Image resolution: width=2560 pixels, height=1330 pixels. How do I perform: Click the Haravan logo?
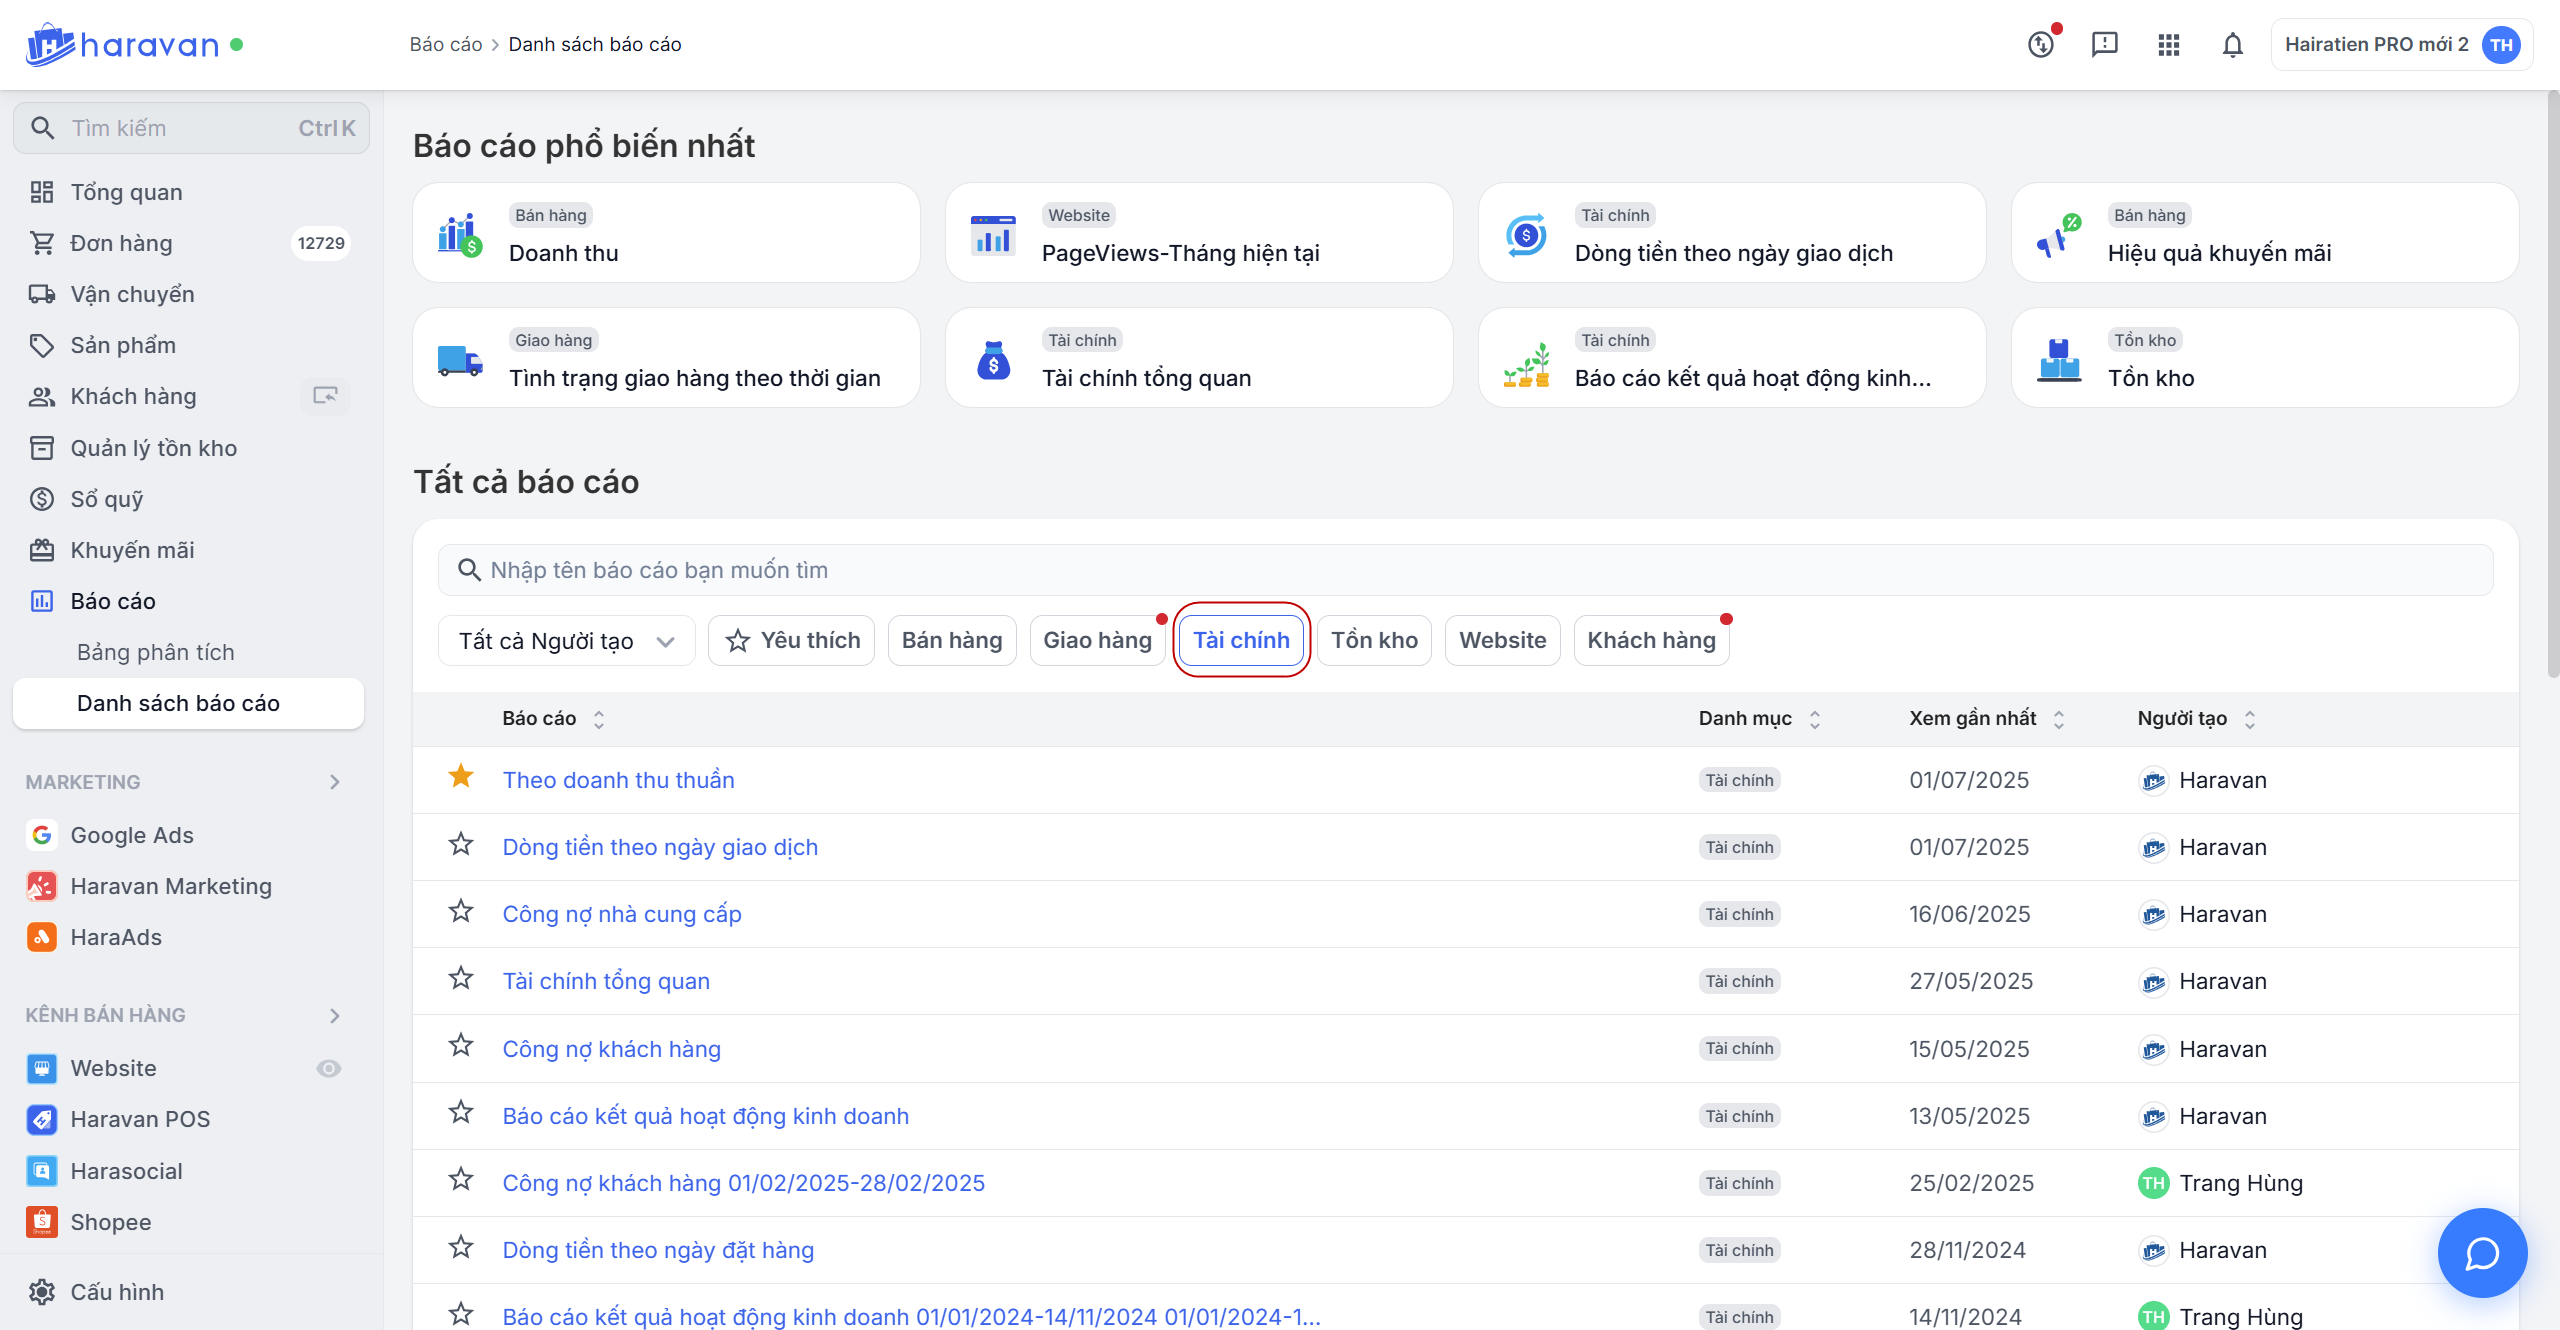tap(122, 45)
